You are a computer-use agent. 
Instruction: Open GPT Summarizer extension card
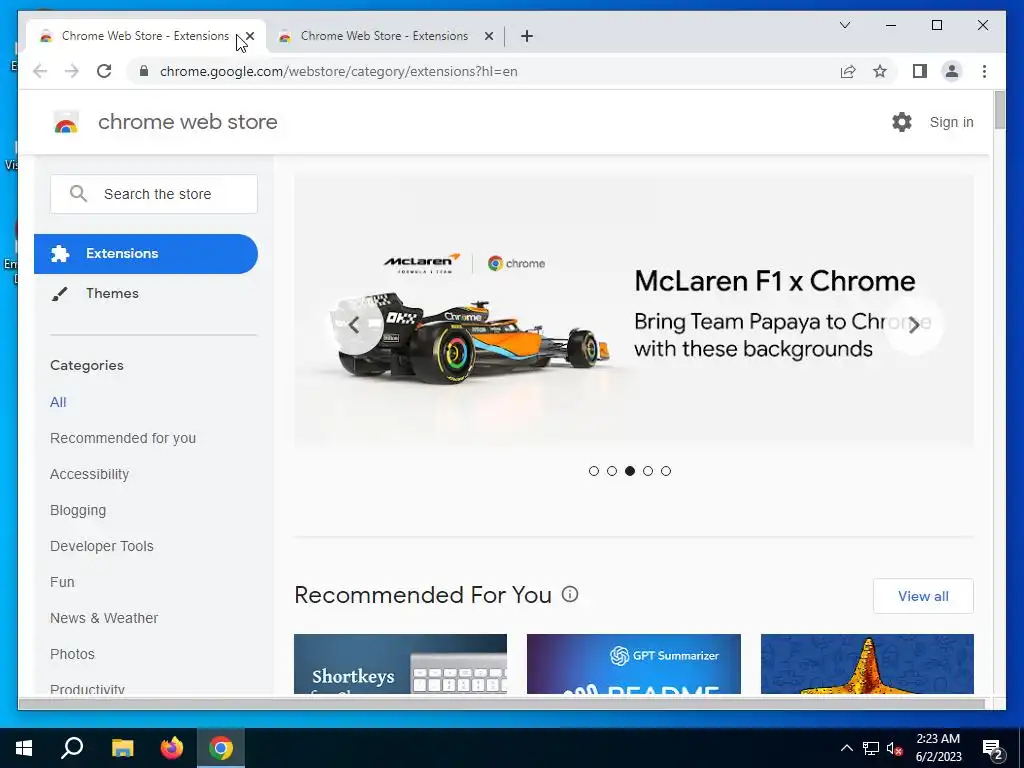point(633,664)
